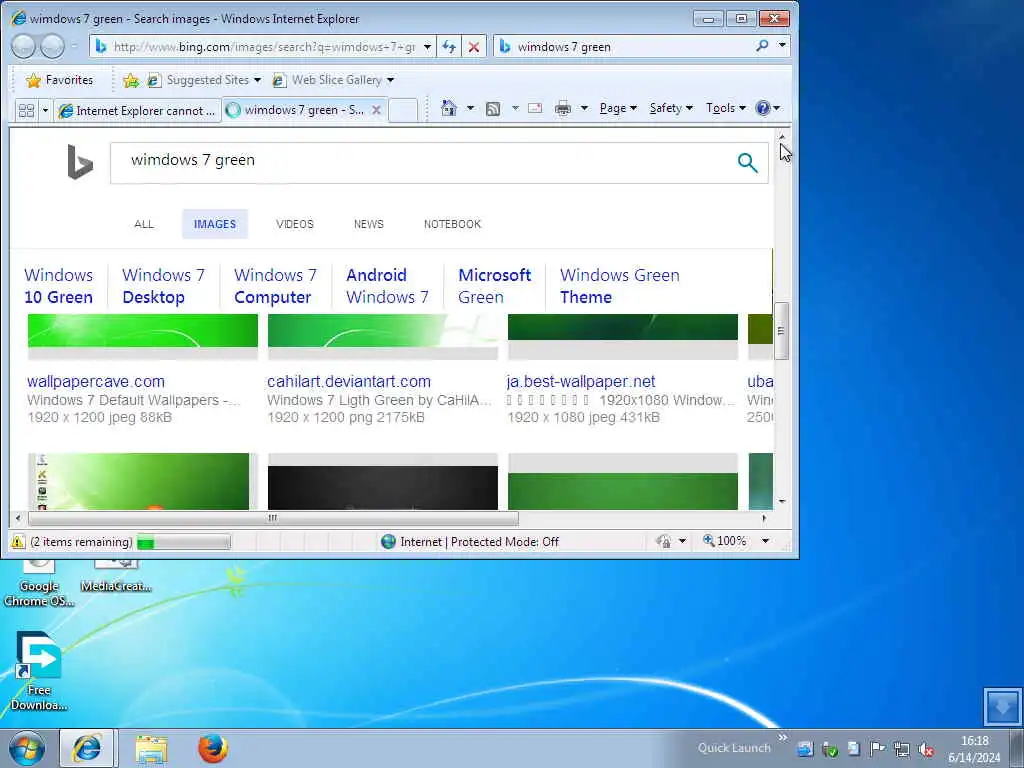Open Quick Tabs grid icon
Screen dimensions: 1024x768
(26, 110)
